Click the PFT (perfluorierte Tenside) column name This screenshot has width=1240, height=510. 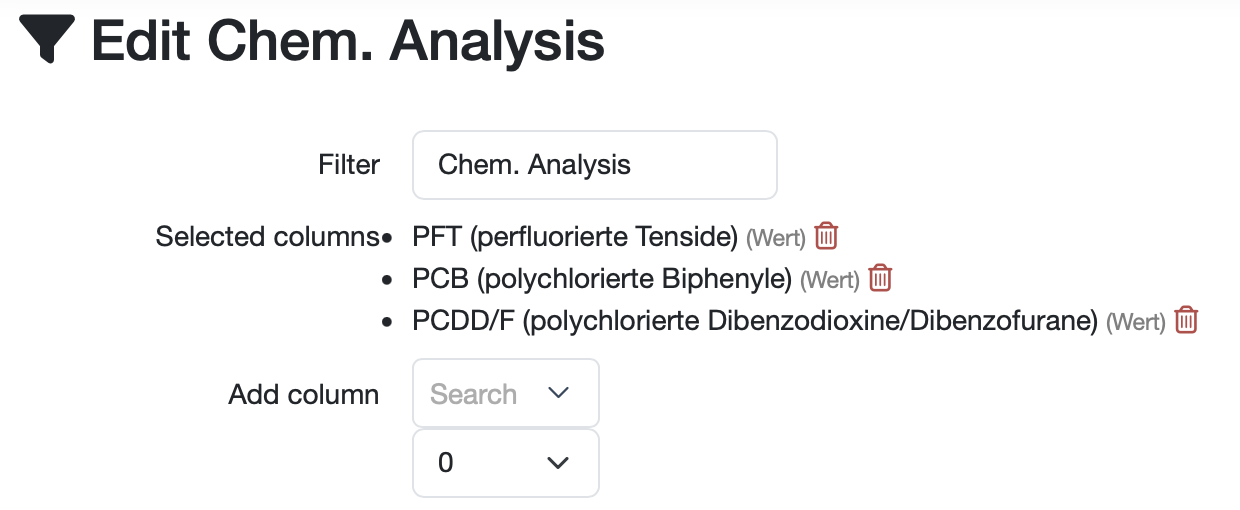[x=575, y=238]
